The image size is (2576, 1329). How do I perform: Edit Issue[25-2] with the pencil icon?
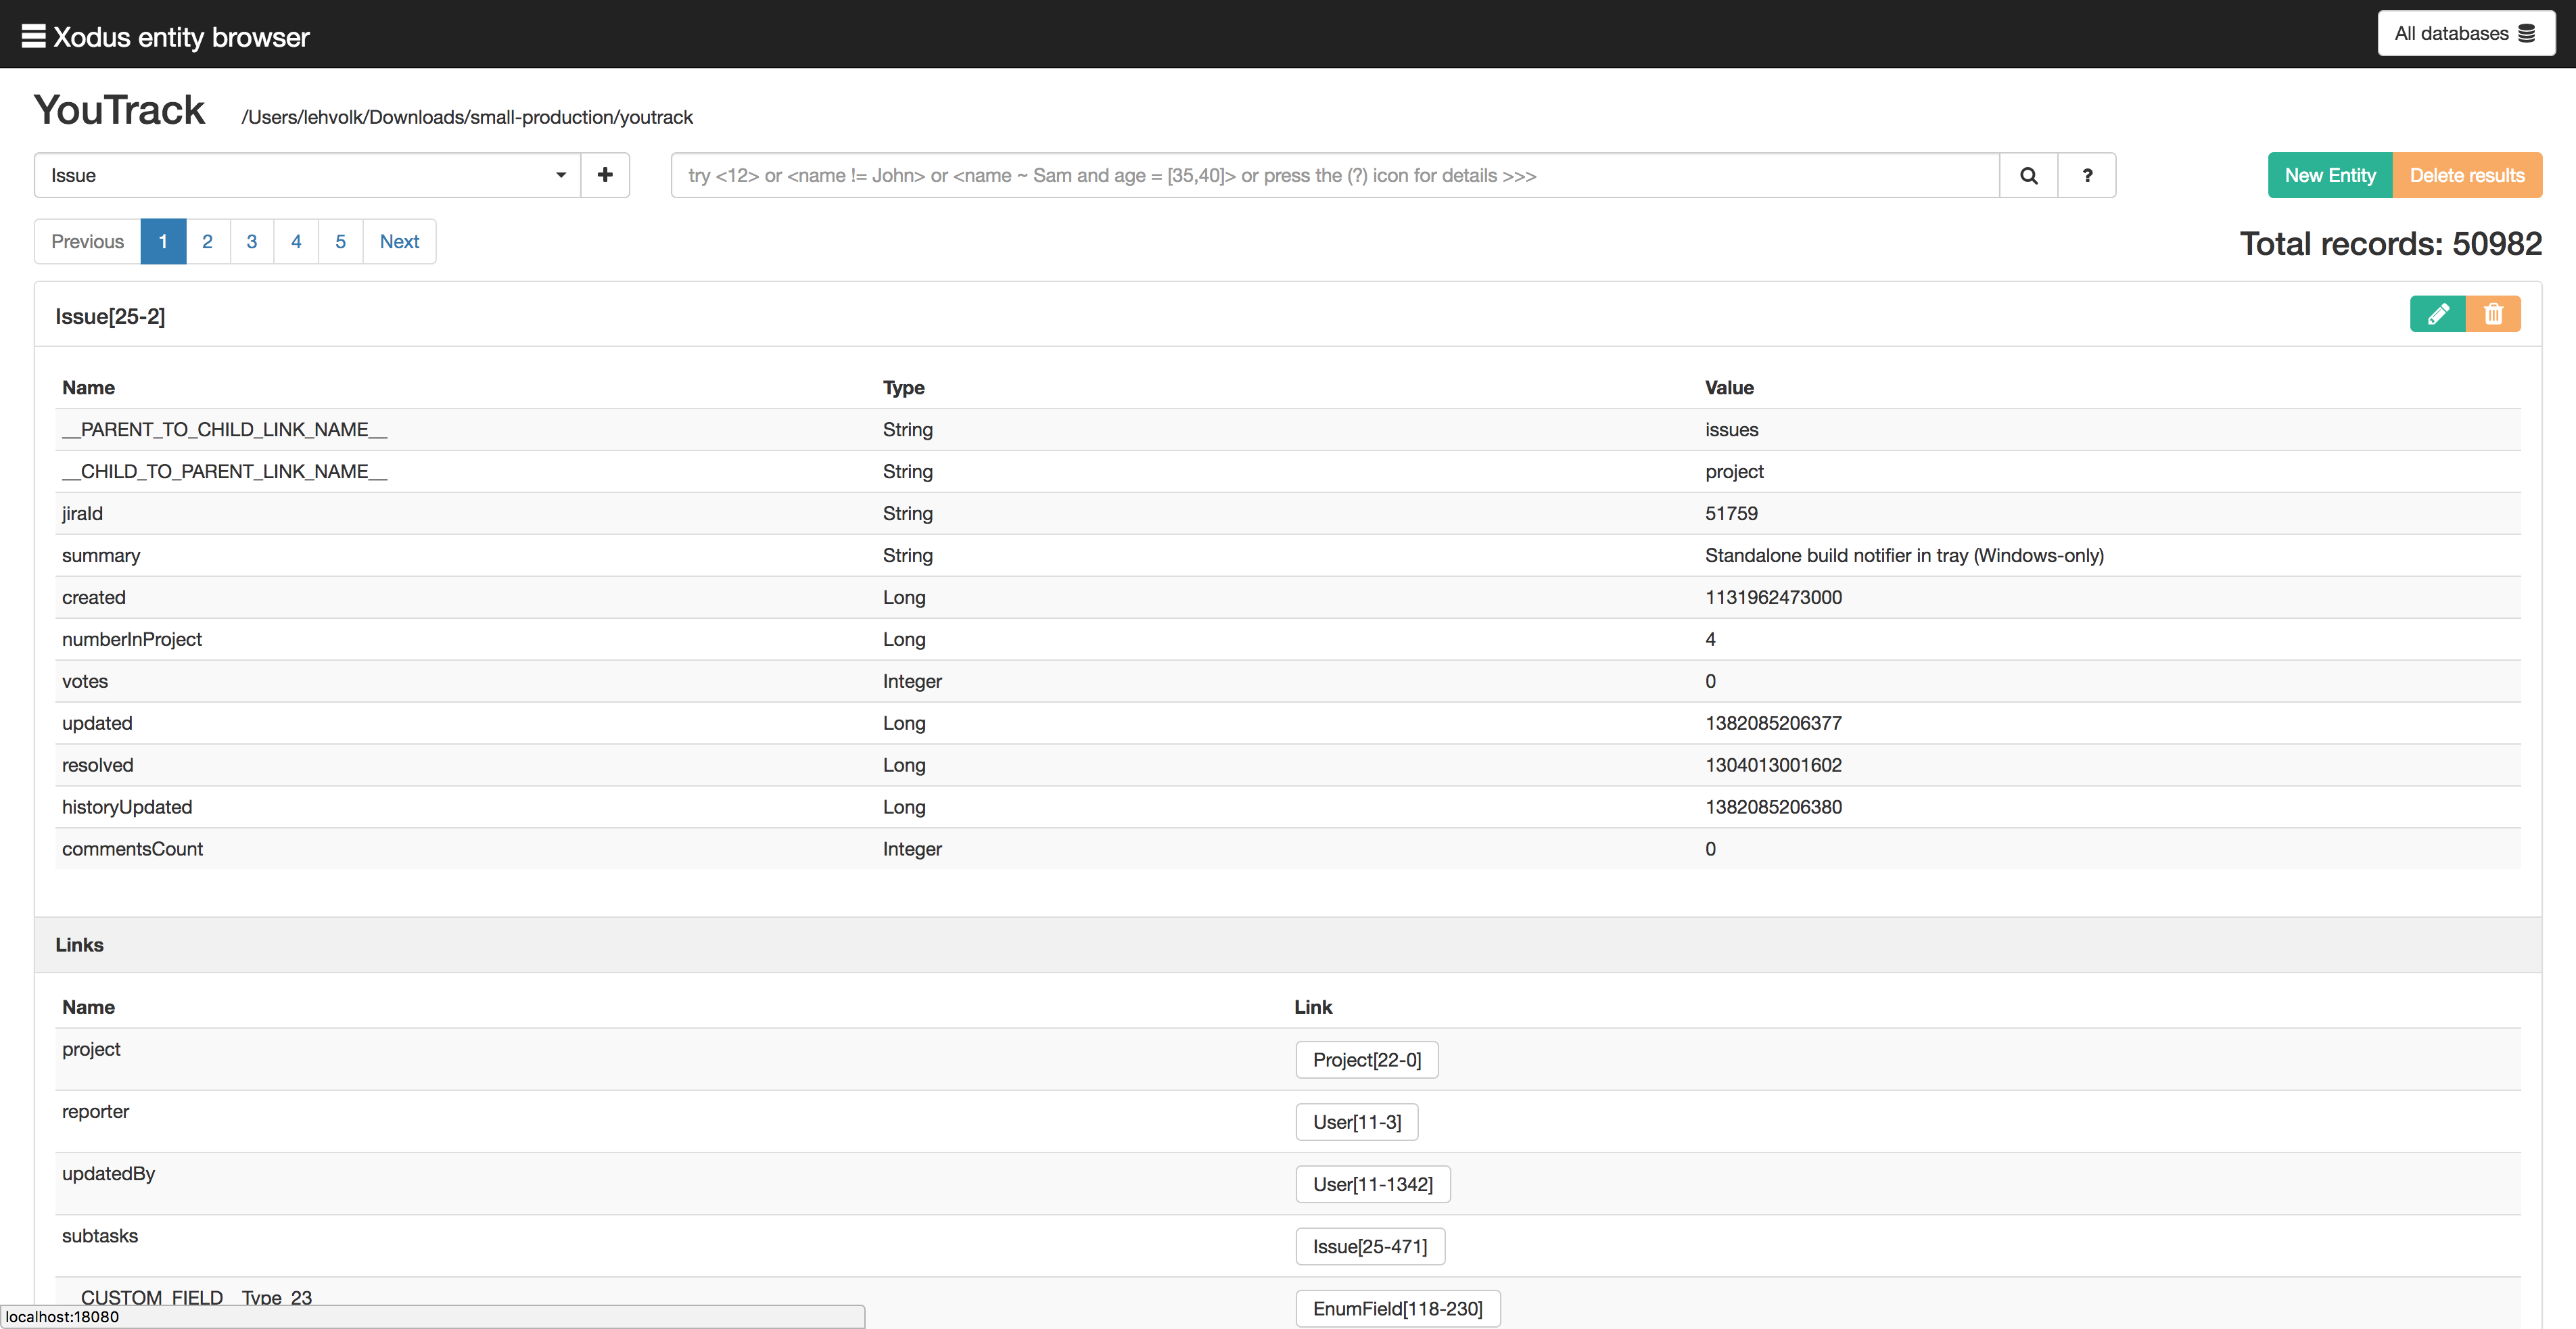coord(2437,314)
